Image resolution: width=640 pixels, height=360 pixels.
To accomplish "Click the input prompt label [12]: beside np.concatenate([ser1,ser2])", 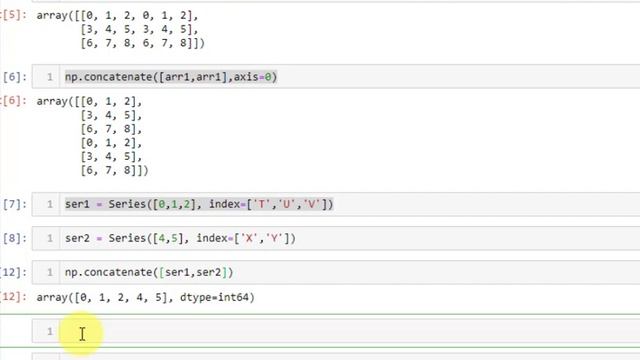I will tap(13, 272).
